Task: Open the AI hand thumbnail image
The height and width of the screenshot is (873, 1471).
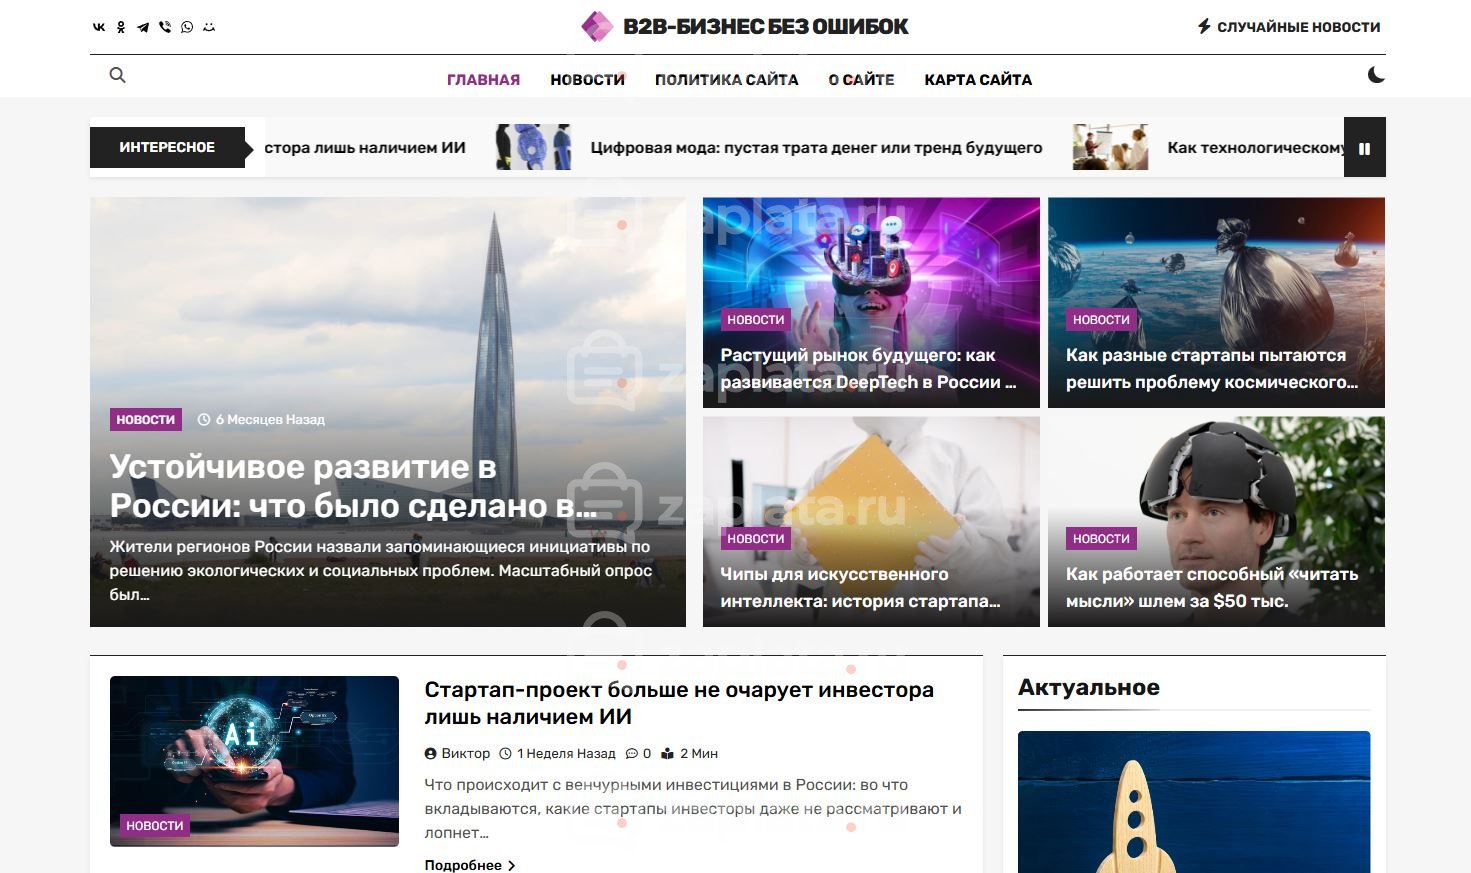Action: click(x=254, y=761)
